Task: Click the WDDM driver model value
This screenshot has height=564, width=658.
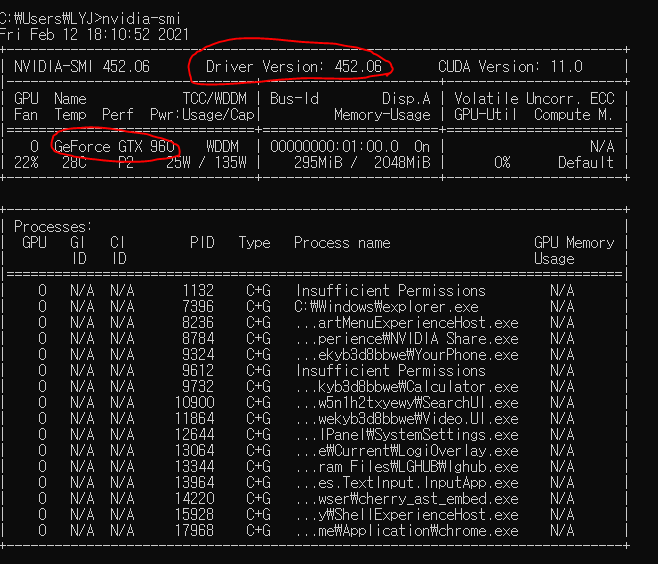Action: (222, 146)
